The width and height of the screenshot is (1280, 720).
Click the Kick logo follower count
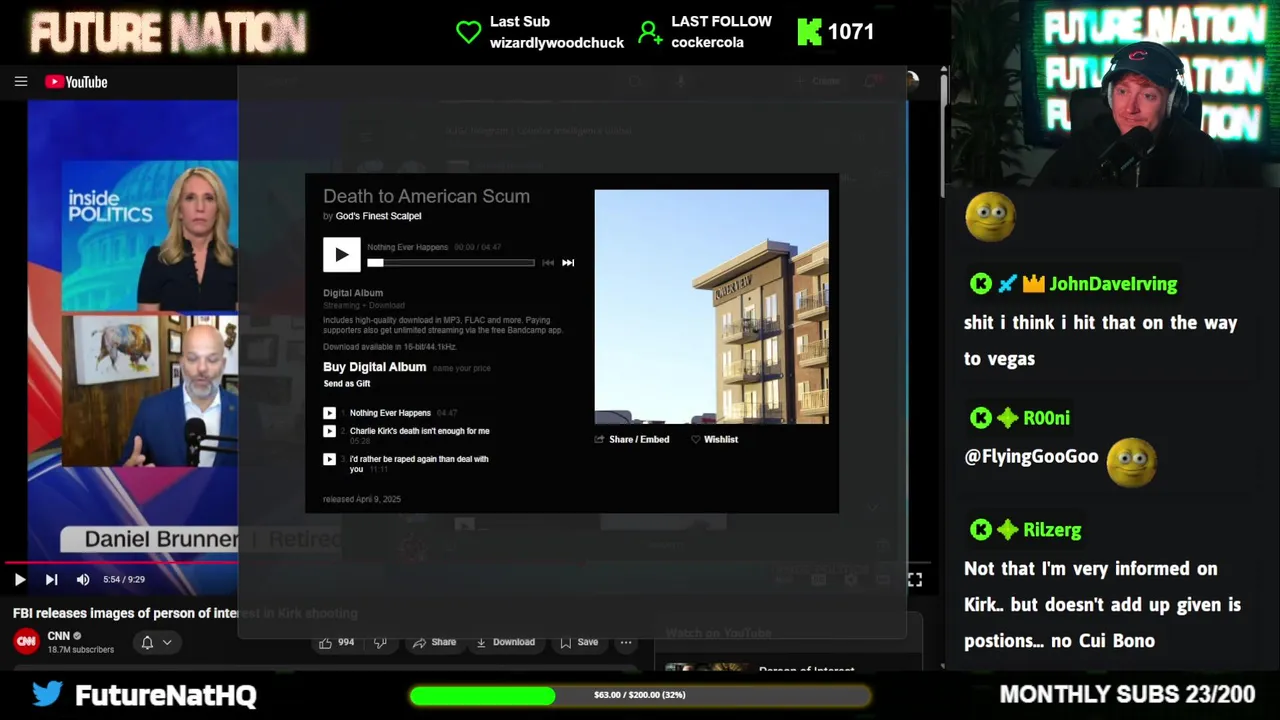click(x=836, y=32)
